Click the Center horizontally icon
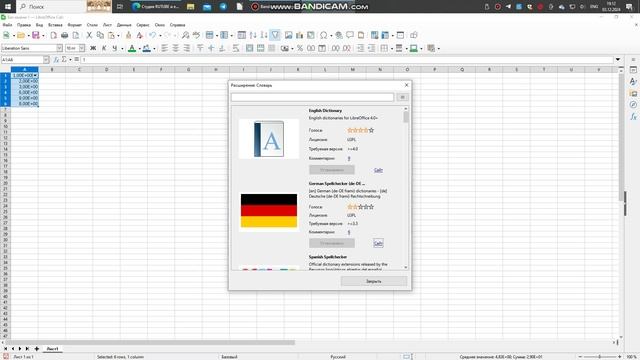The image size is (640, 360). (176, 48)
